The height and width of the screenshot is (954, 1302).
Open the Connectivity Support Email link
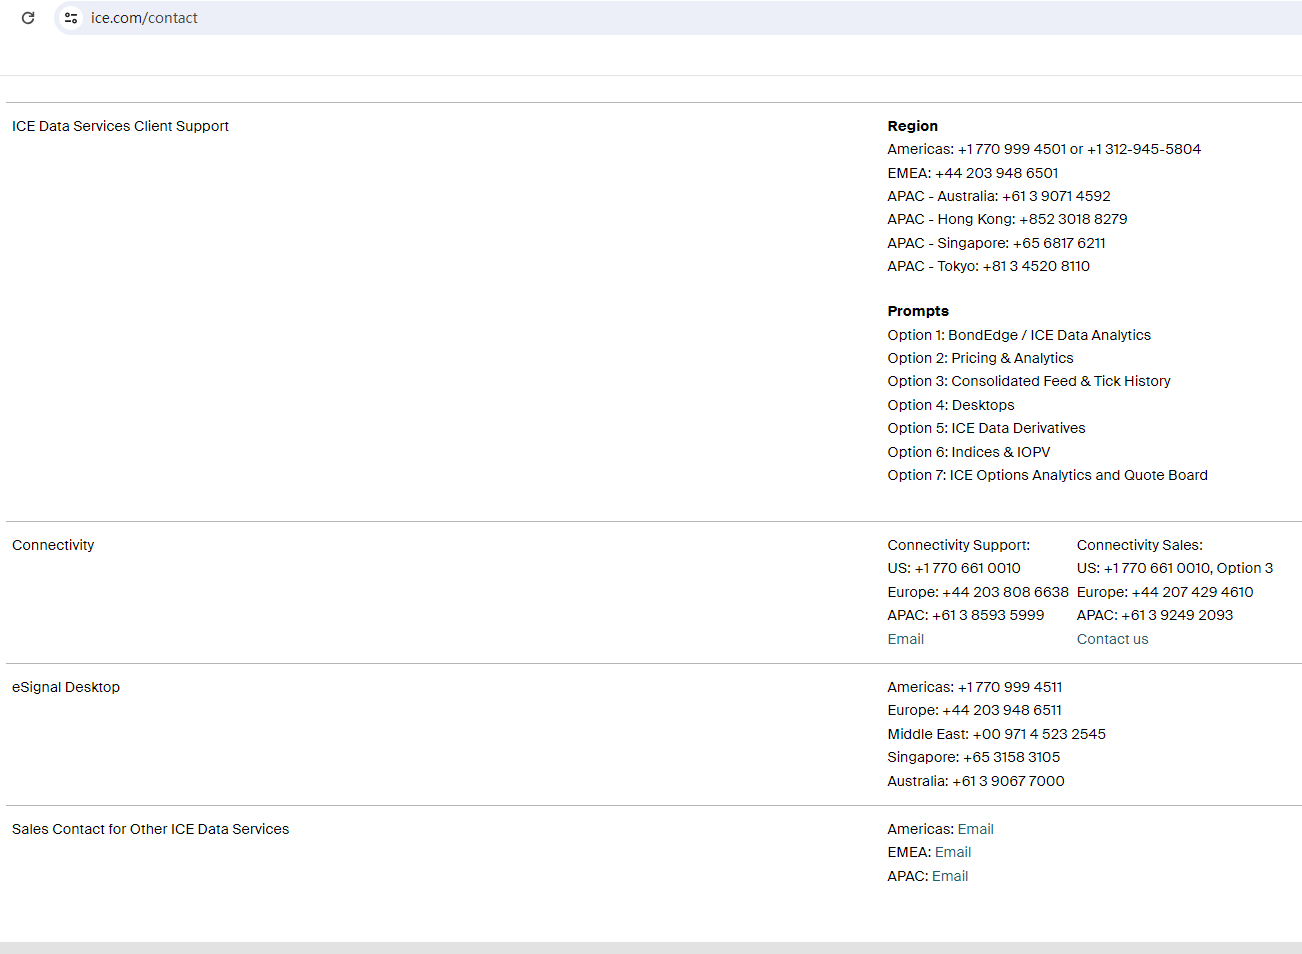pyautogui.click(x=905, y=639)
